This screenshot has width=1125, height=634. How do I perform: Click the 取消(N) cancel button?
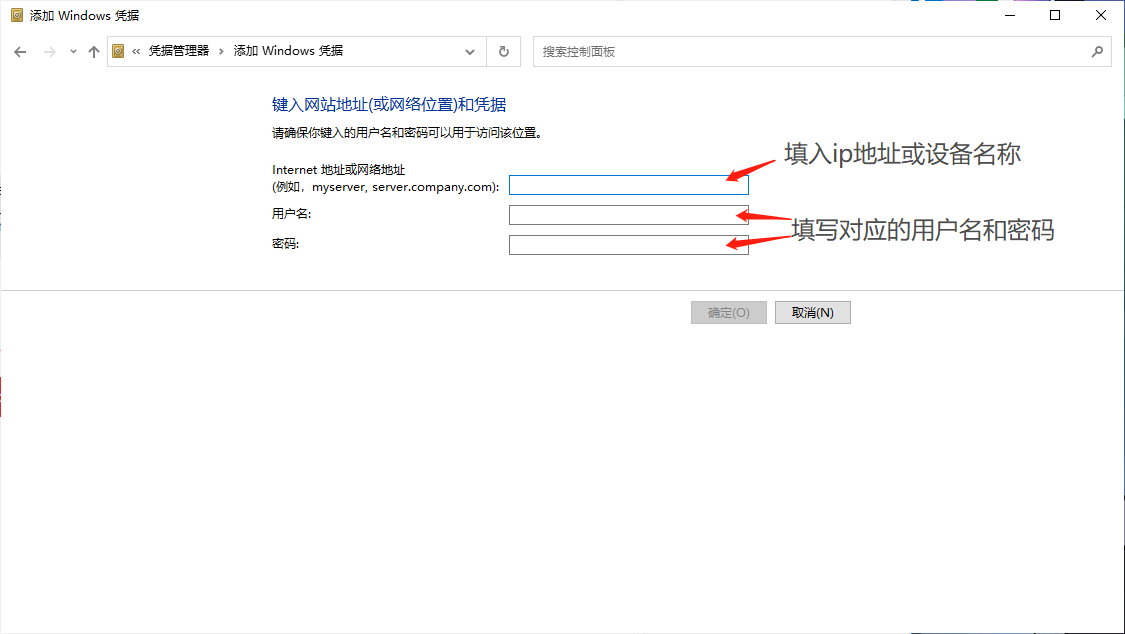tap(812, 313)
